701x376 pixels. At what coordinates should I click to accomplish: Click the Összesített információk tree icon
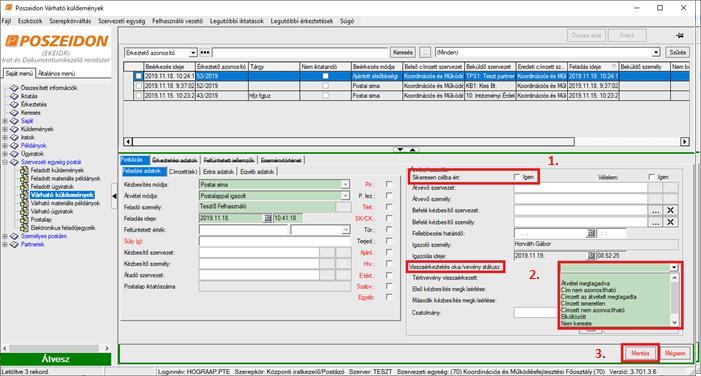click(14, 88)
